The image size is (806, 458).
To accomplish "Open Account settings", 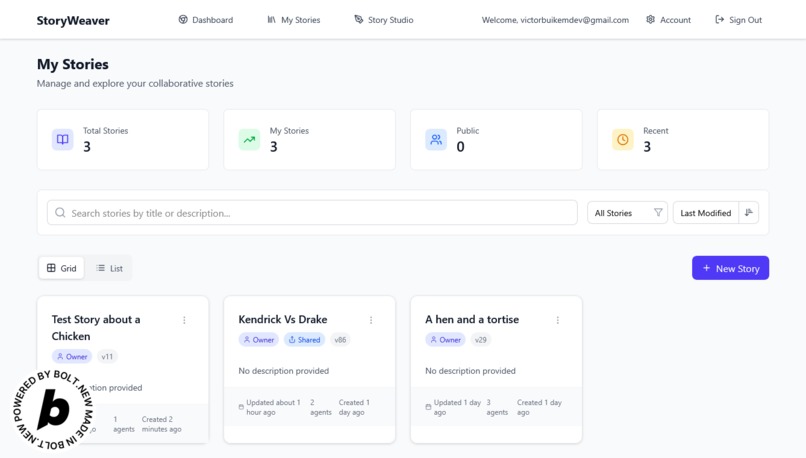I will 668,20.
